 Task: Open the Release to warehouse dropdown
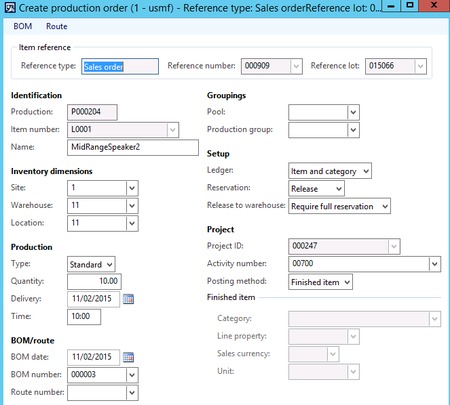339,206
